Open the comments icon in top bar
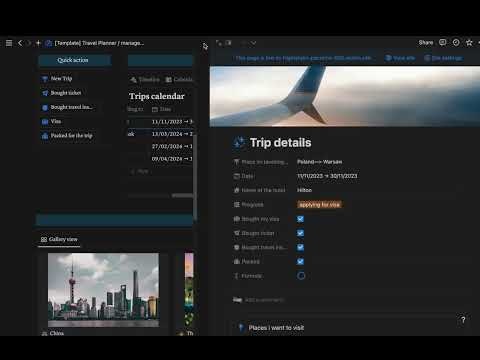Viewport: 480px width, 360px height. (443, 42)
